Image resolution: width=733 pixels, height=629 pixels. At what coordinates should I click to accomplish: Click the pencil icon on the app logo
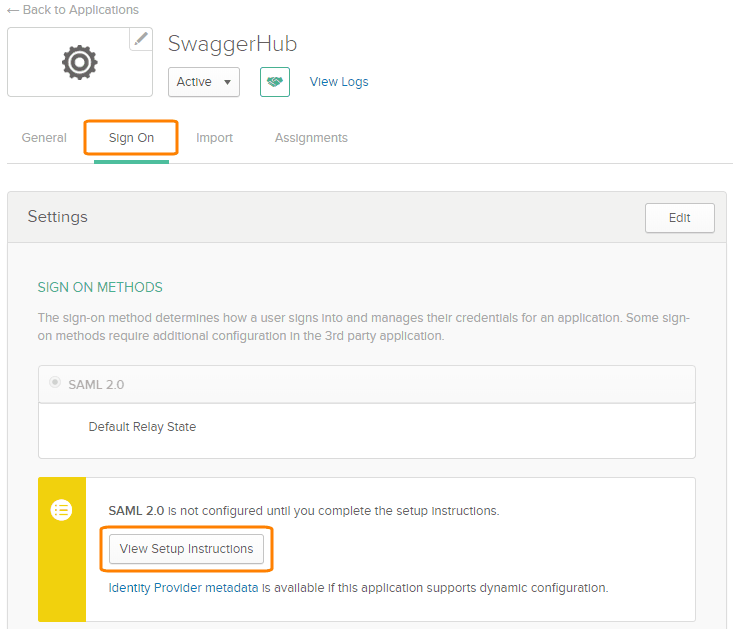point(141,39)
